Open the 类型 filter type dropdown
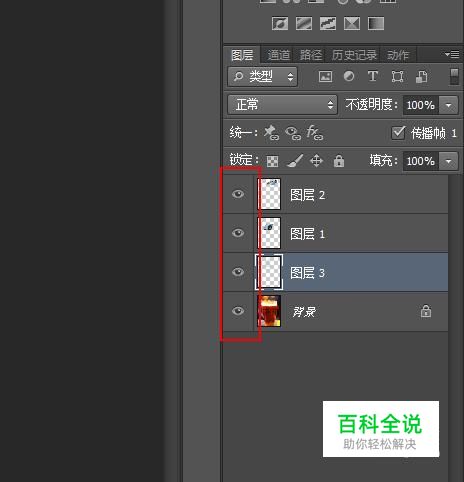Viewport: 464px width, 482px height. click(x=263, y=77)
